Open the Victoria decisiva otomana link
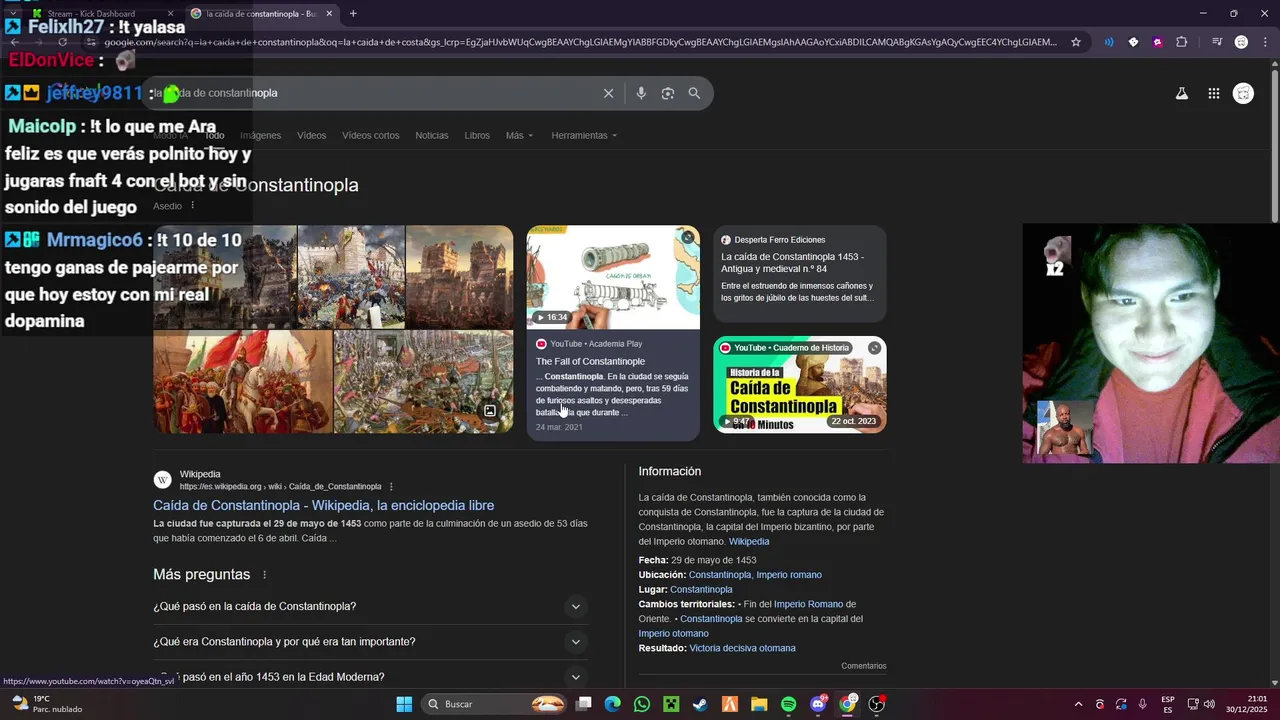Screen dimensions: 1280x720 click(x=742, y=648)
